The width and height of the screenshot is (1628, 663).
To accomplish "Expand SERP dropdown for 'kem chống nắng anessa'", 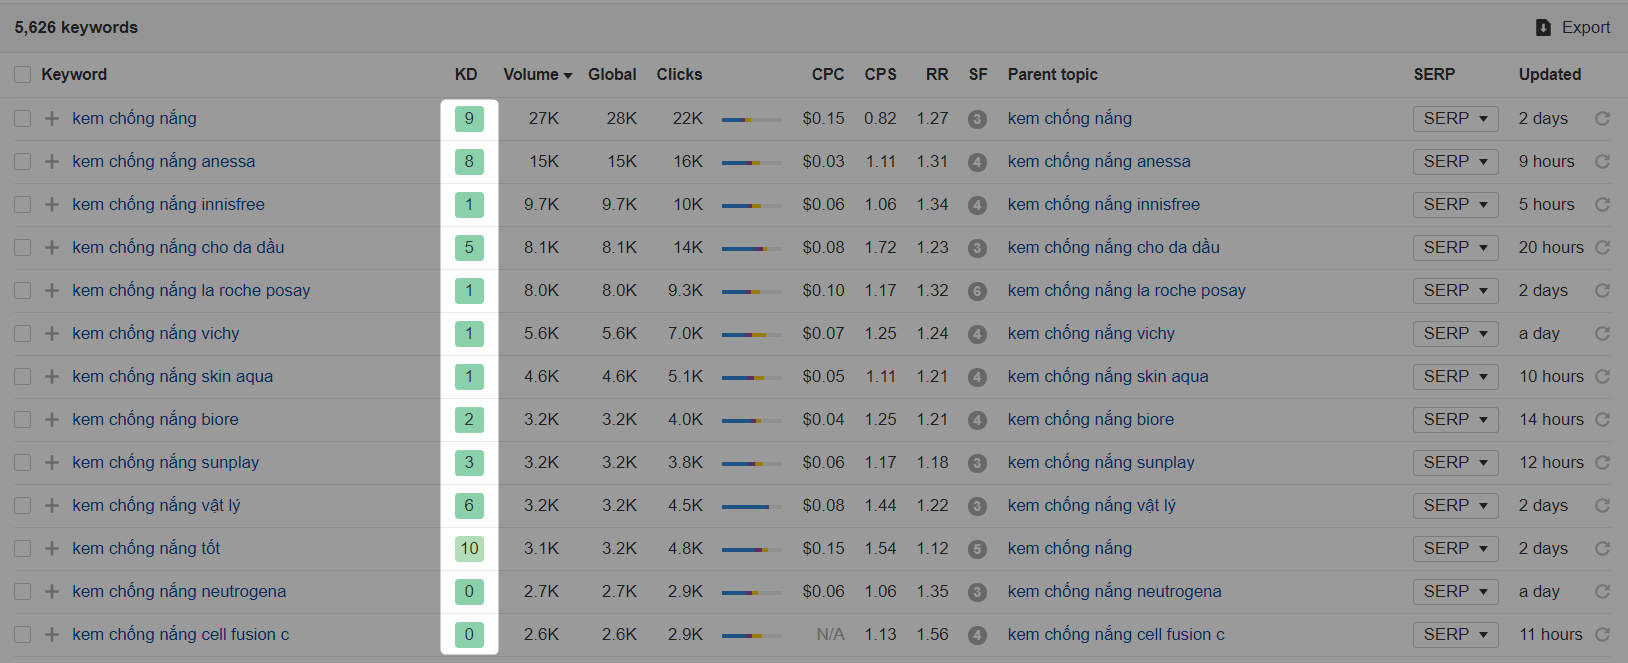I will tap(1455, 161).
